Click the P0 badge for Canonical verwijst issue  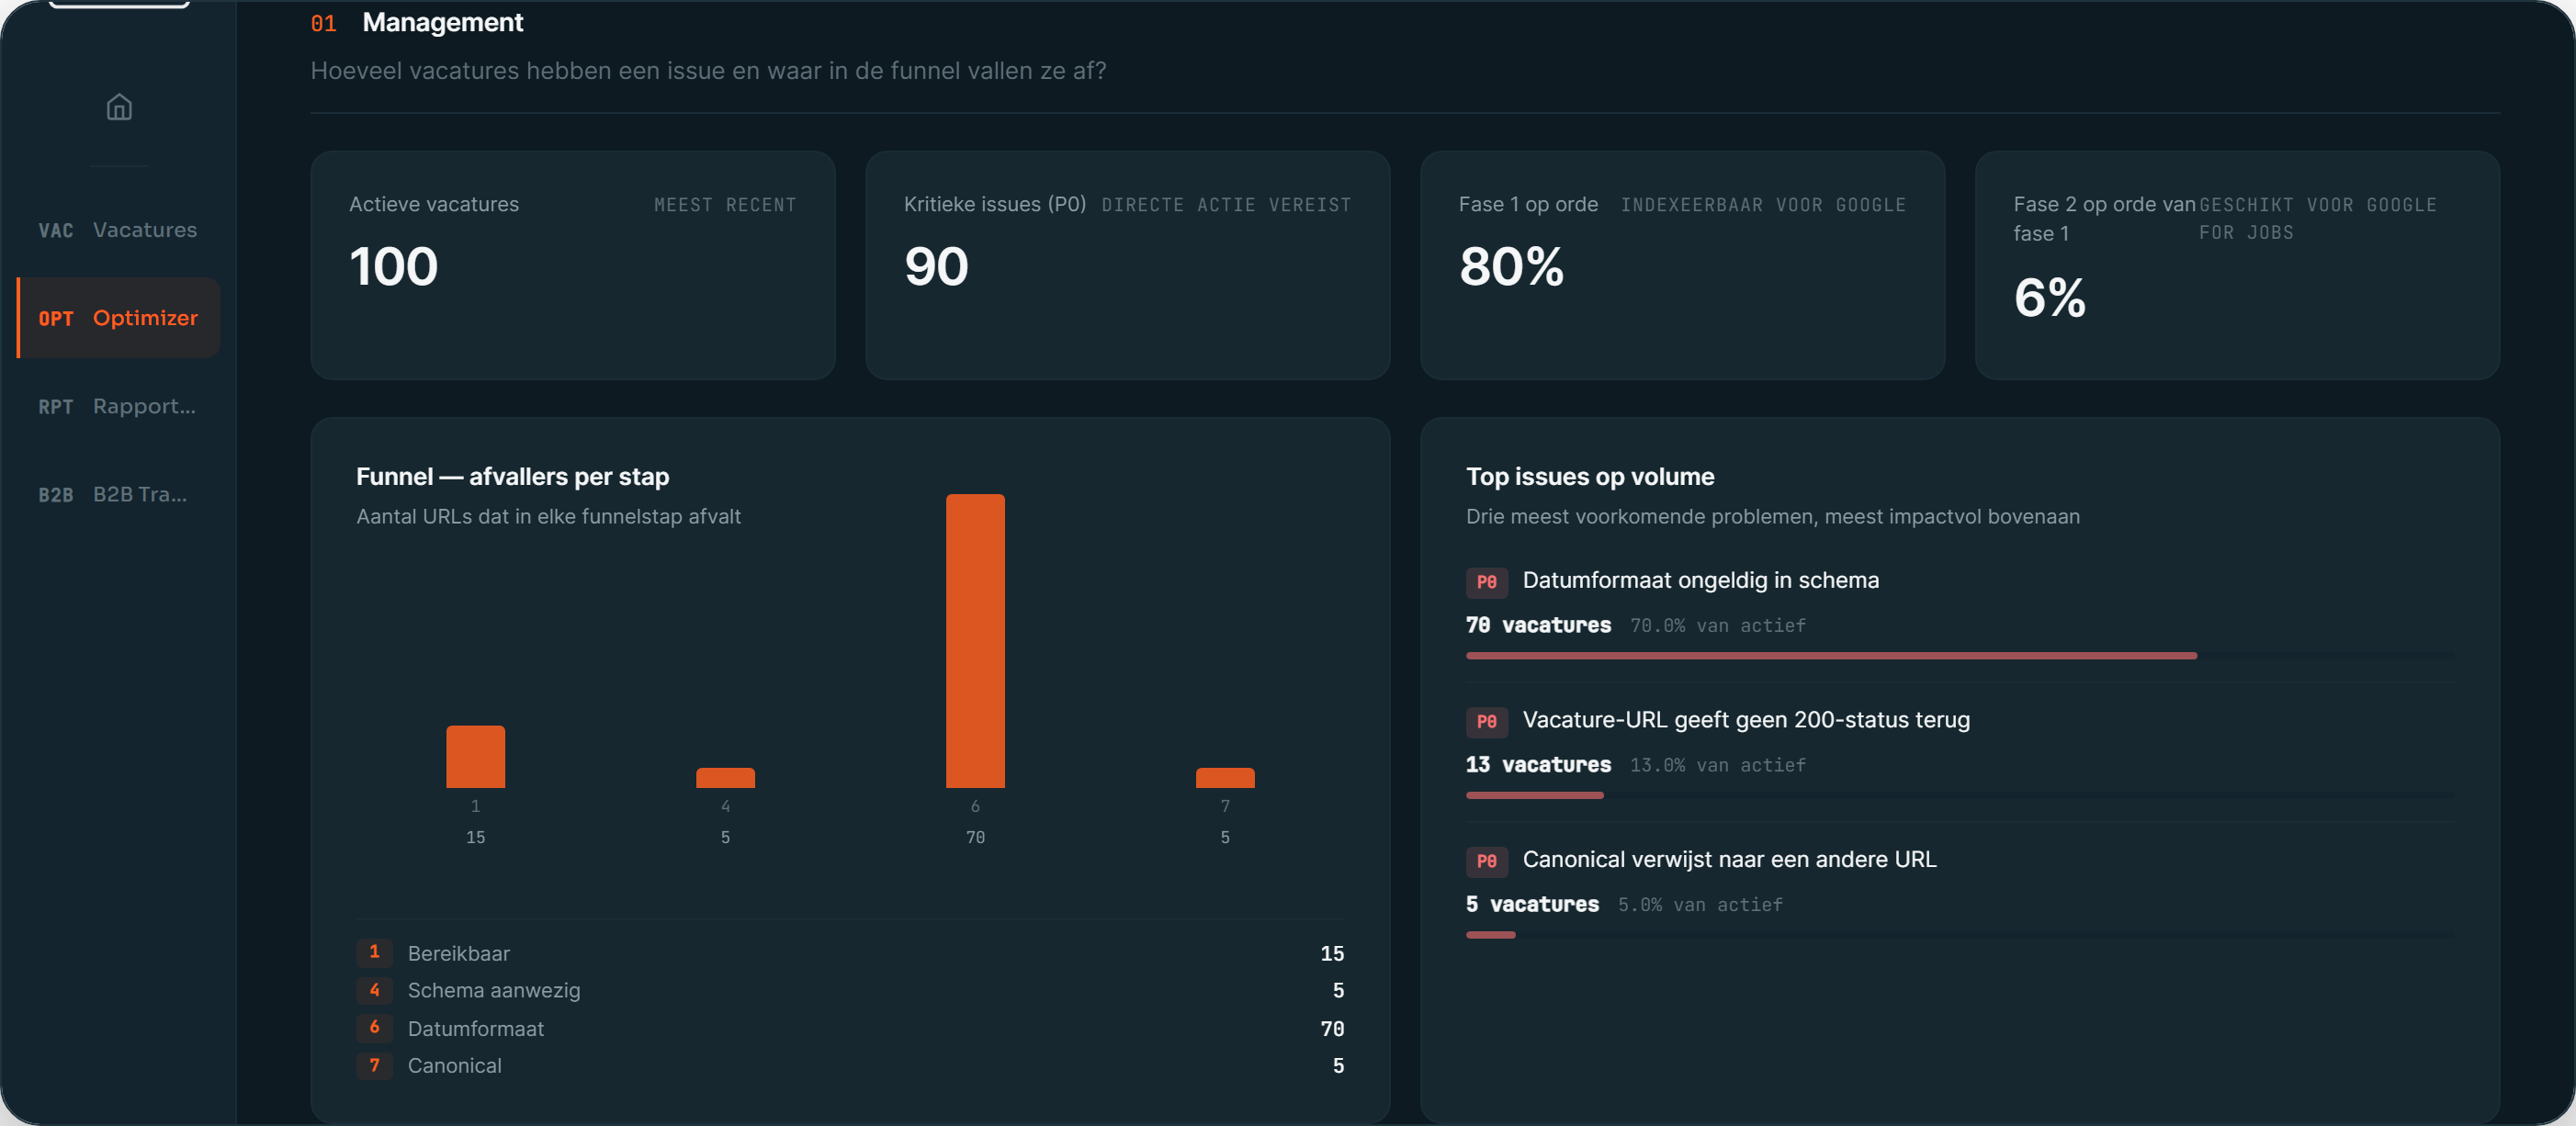[1486, 861]
